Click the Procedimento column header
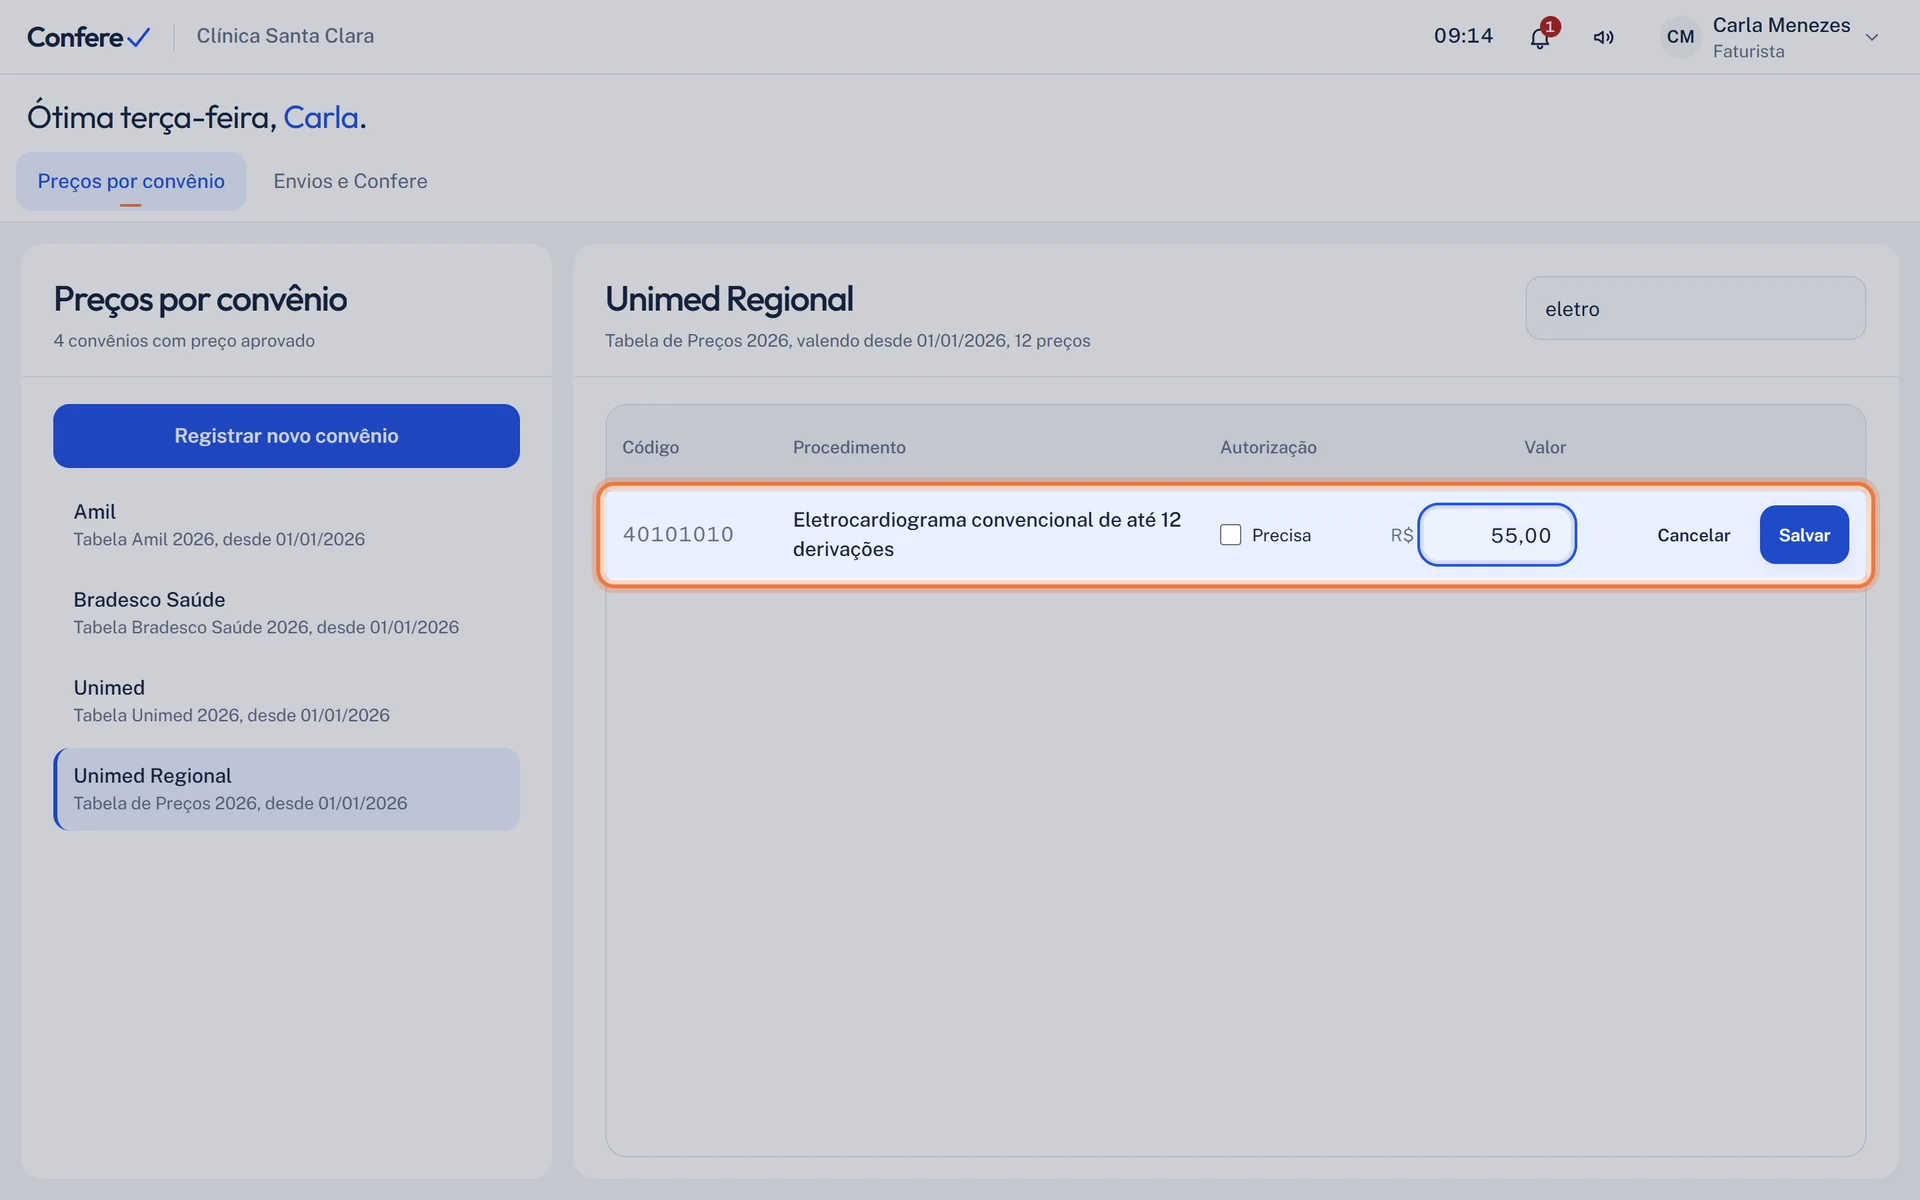1920x1200 pixels. click(849, 447)
